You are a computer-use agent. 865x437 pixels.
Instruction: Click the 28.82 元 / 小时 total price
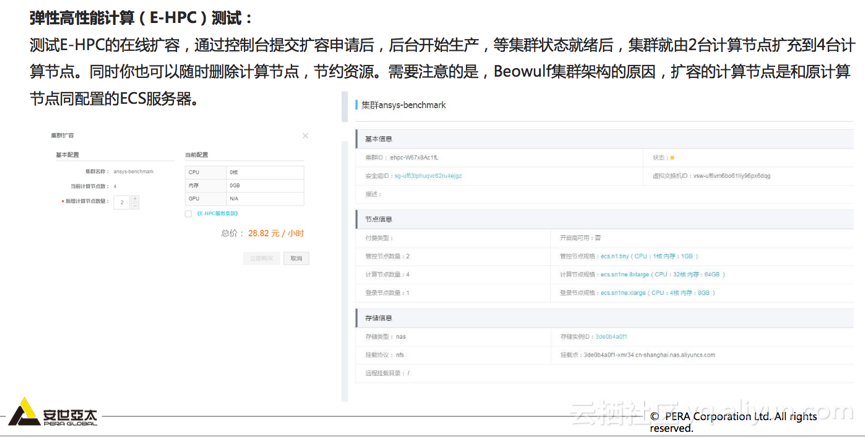click(276, 233)
